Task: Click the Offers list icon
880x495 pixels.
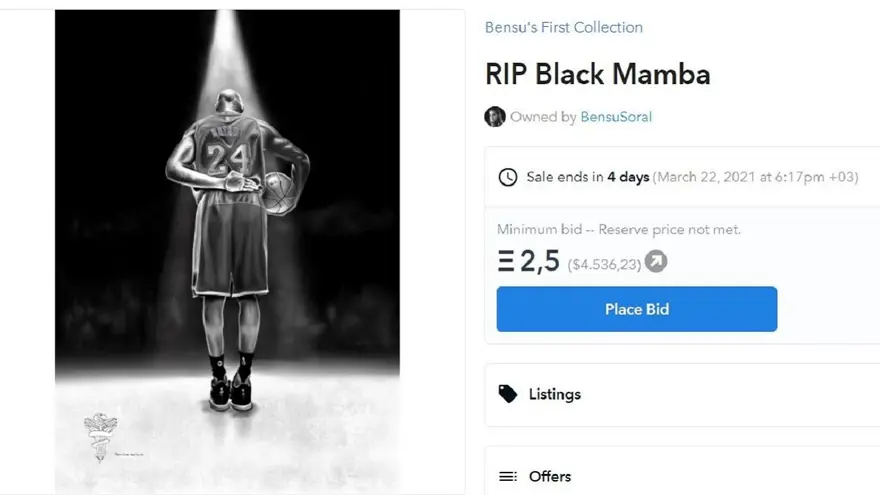Action: pos(508,476)
